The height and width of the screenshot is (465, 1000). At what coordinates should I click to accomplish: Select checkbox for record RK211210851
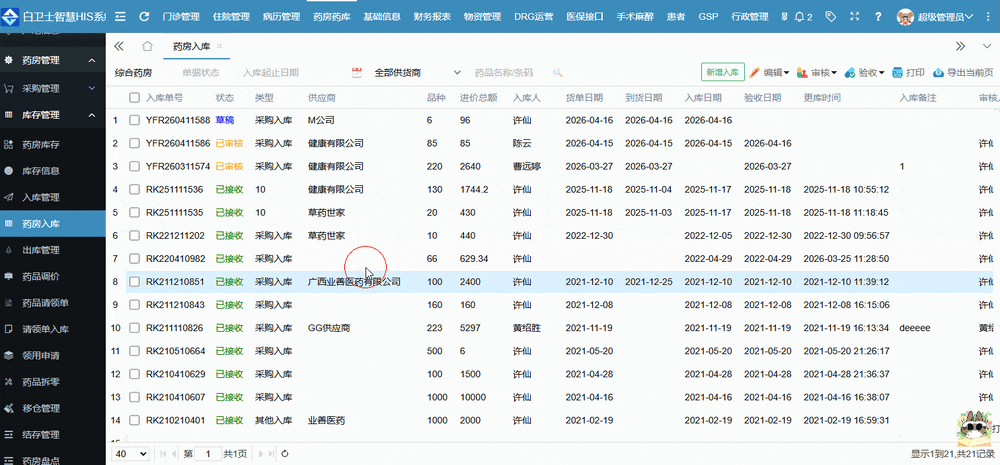pyautogui.click(x=134, y=282)
